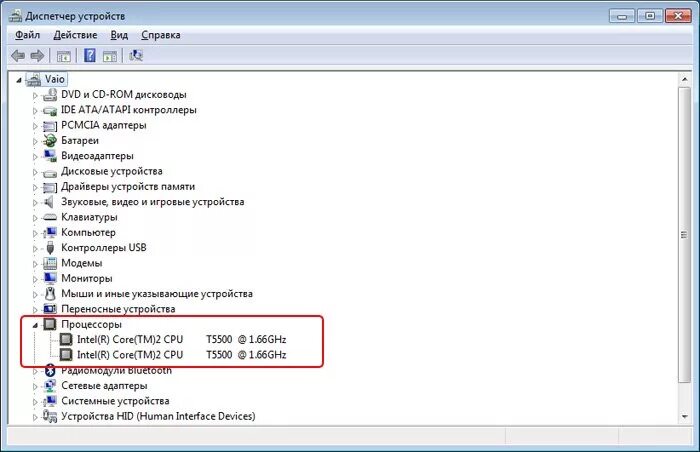The width and height of the screenshot is (700, 452).
Task: Open the Действие menu
Action: (75, 35)
